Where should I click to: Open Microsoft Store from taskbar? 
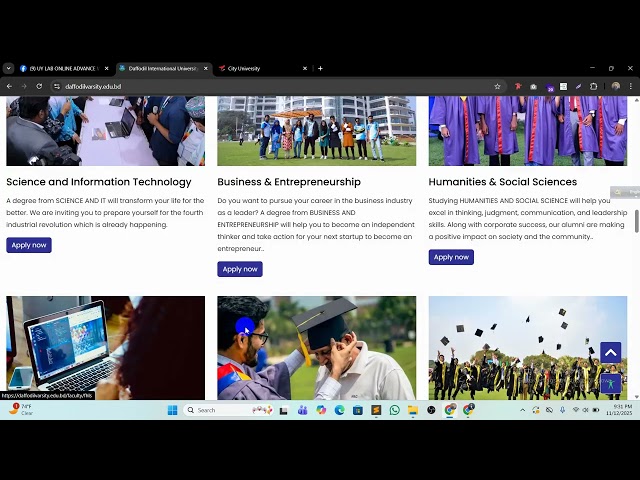pyautogui.click(x=358, y=410)
